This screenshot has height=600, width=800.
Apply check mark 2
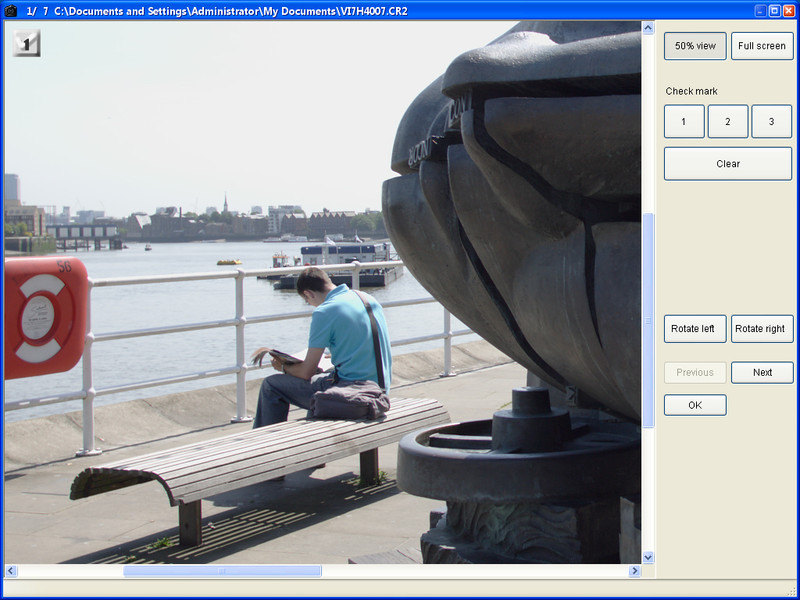point(728,121)
